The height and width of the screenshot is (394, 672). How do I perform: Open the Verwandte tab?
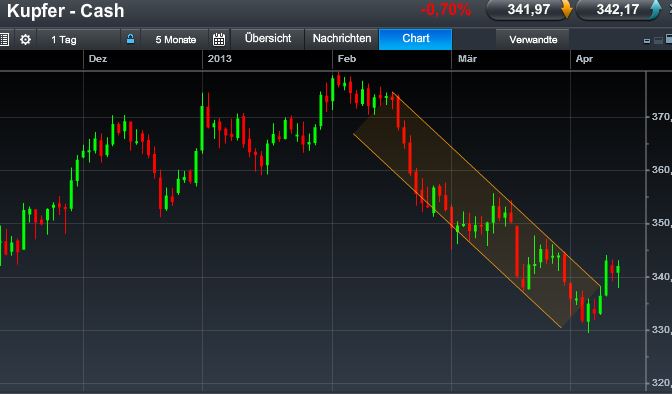pyautogui.click(x=533, y=39)
